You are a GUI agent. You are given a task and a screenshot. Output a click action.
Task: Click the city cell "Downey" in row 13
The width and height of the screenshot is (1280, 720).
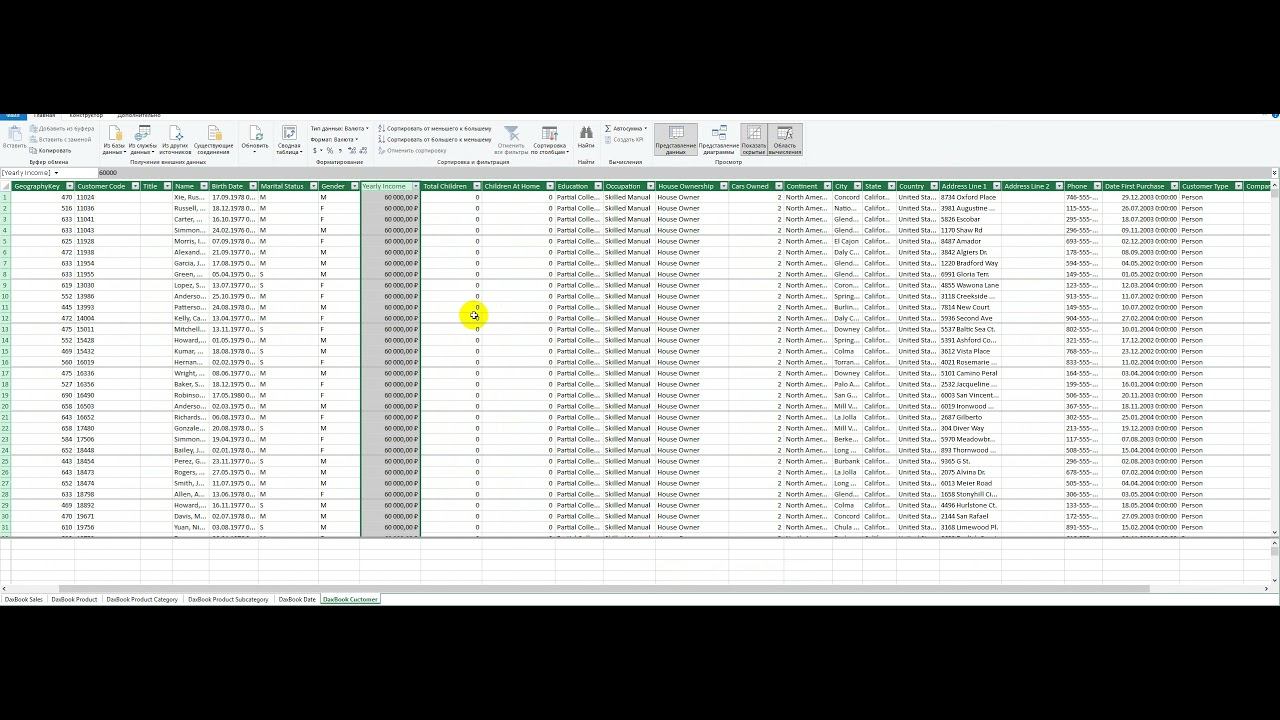847,329
